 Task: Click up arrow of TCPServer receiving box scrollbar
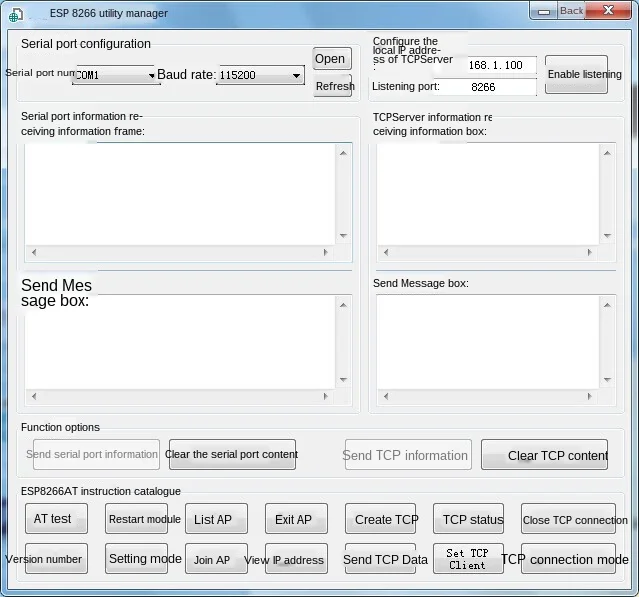[607, 153]
